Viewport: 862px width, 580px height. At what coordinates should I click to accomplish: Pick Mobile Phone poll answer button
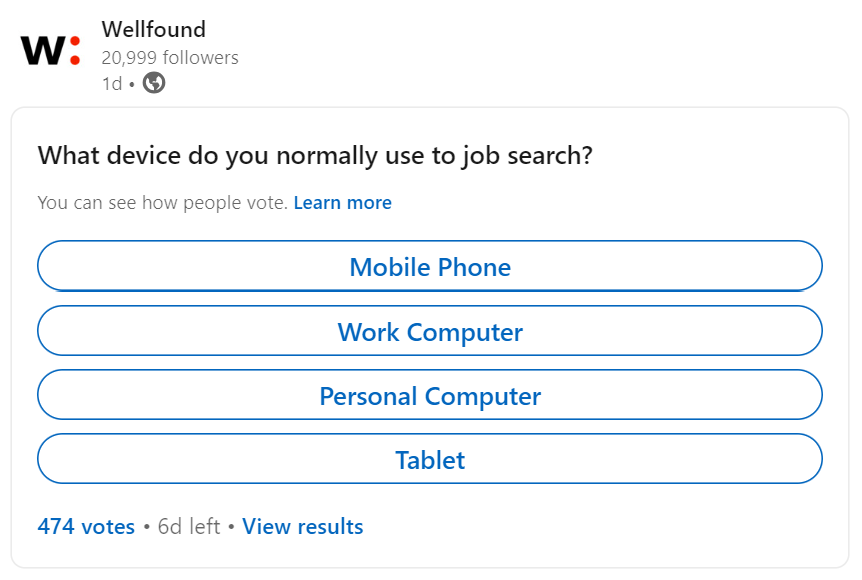[x=430, y=266]
